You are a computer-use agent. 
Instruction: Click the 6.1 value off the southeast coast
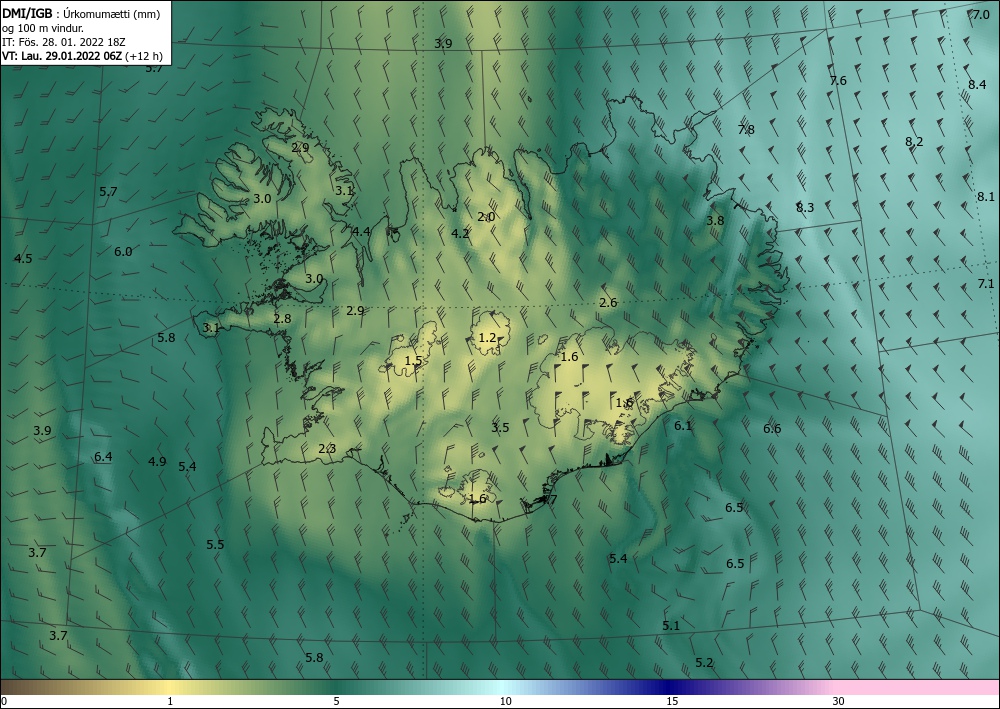coord(683,425)
